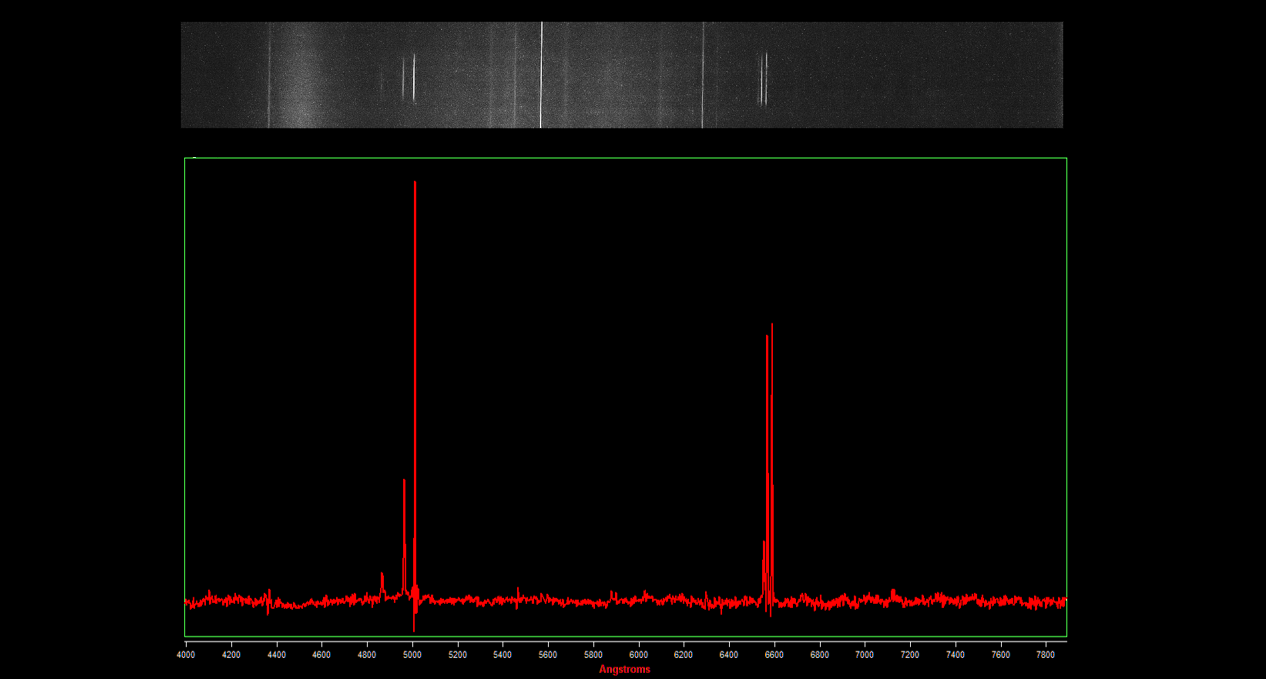The image size is (1266, 679).
Task: Click the 5000 wavelength tick label
Action: pos(412,655)
